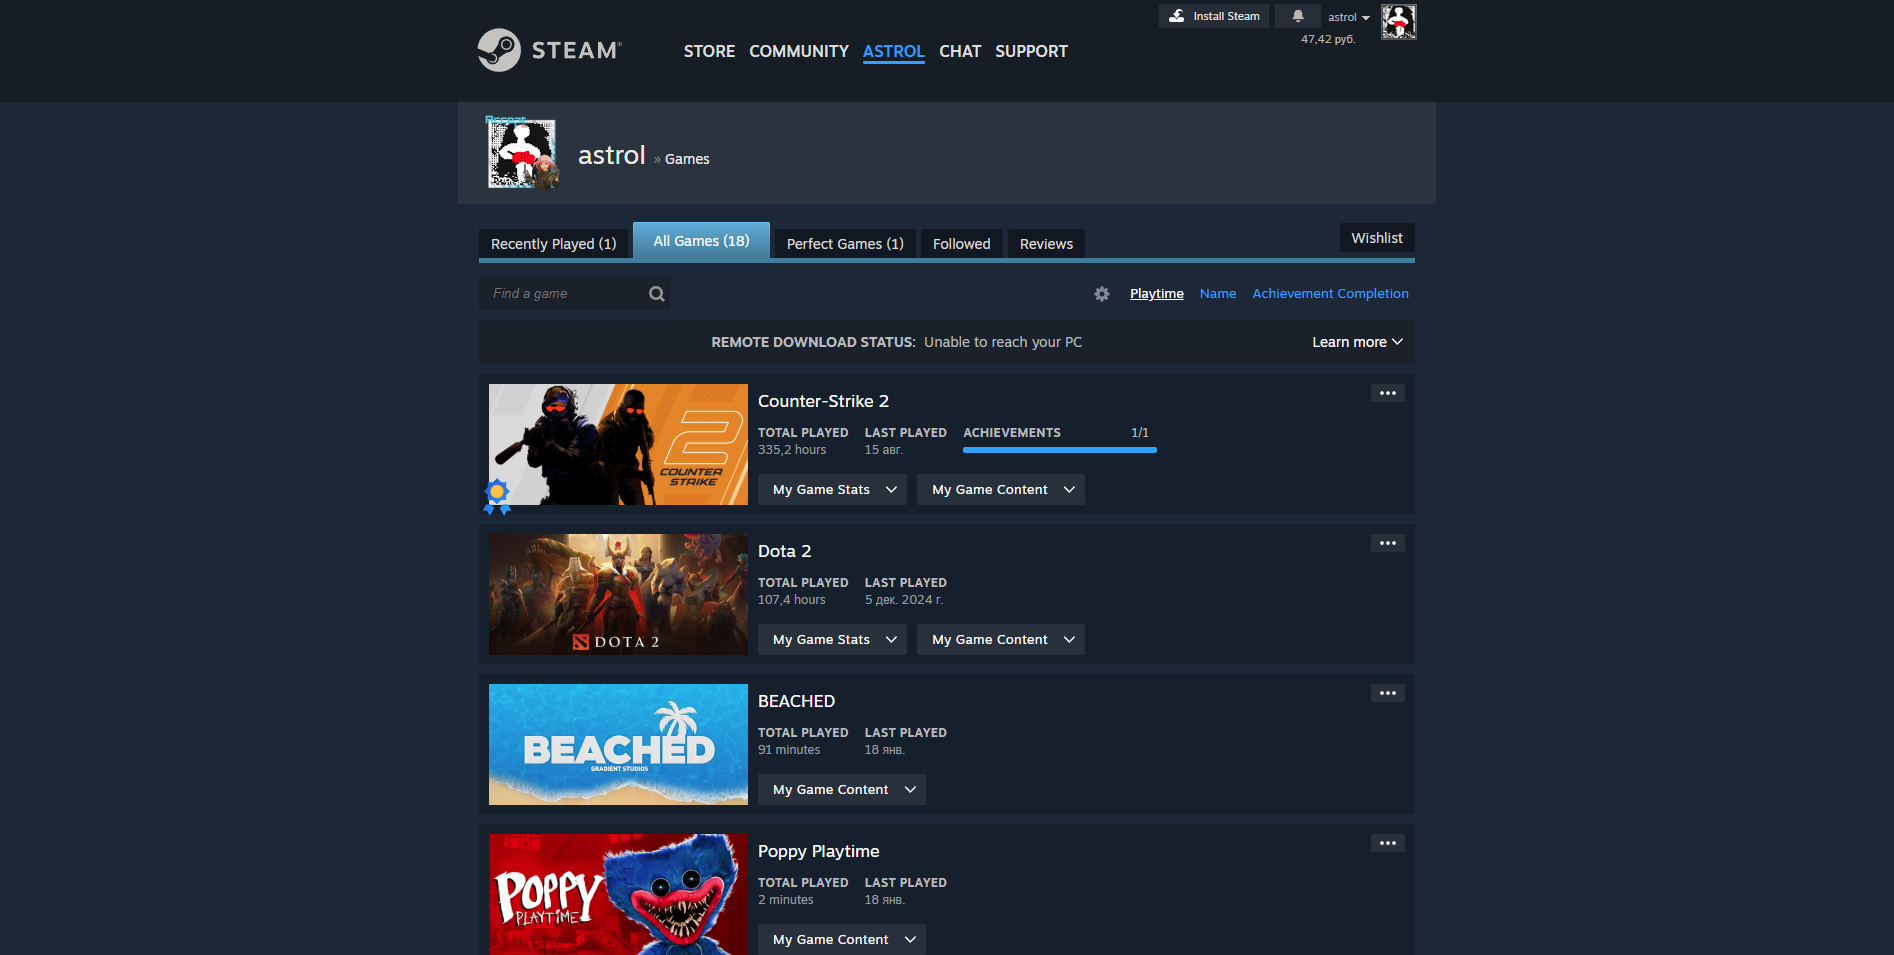Click the ACHIEVEMENTS label for Counter-Strike 2

(x=1012, y=433)
